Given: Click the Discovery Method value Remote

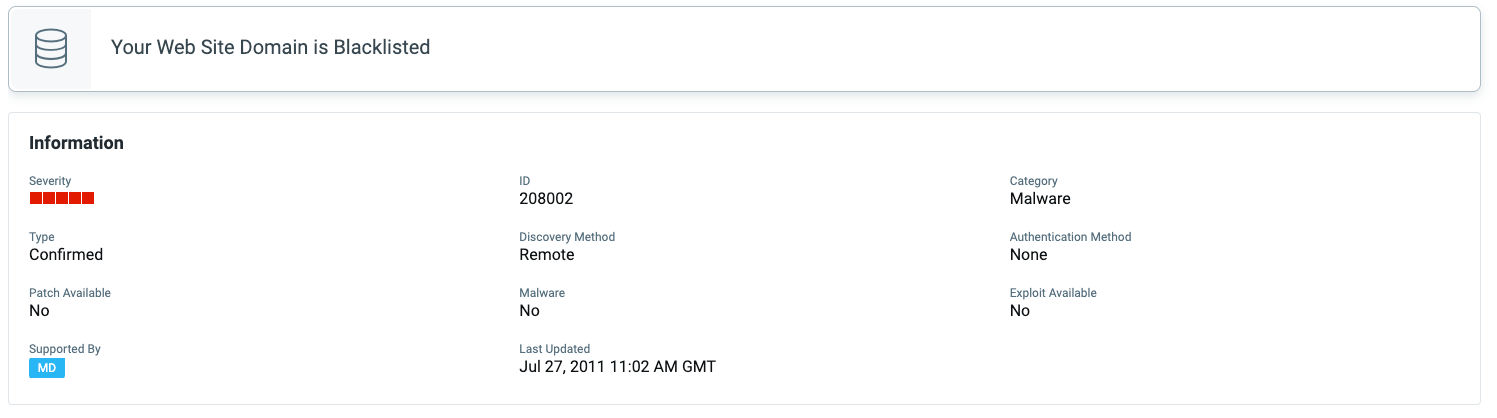Looking at the screenshot, I should tap(547, 255).
